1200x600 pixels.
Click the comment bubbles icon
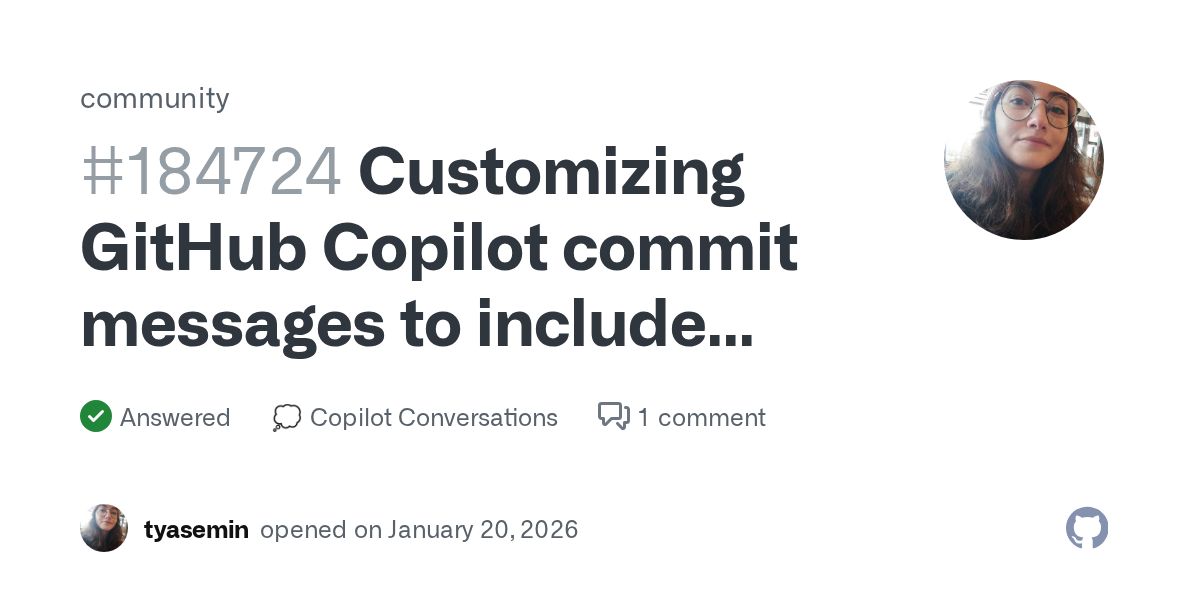pos(613,416)
